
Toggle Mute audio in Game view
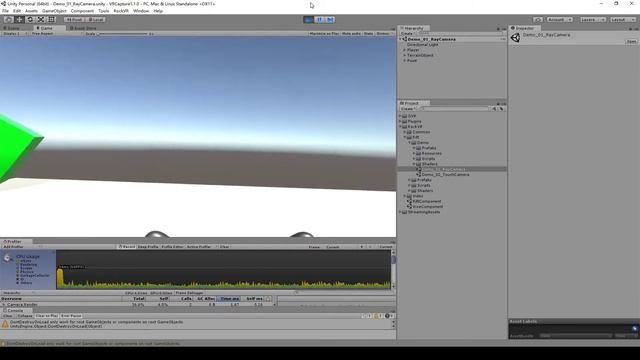[351, 33]
